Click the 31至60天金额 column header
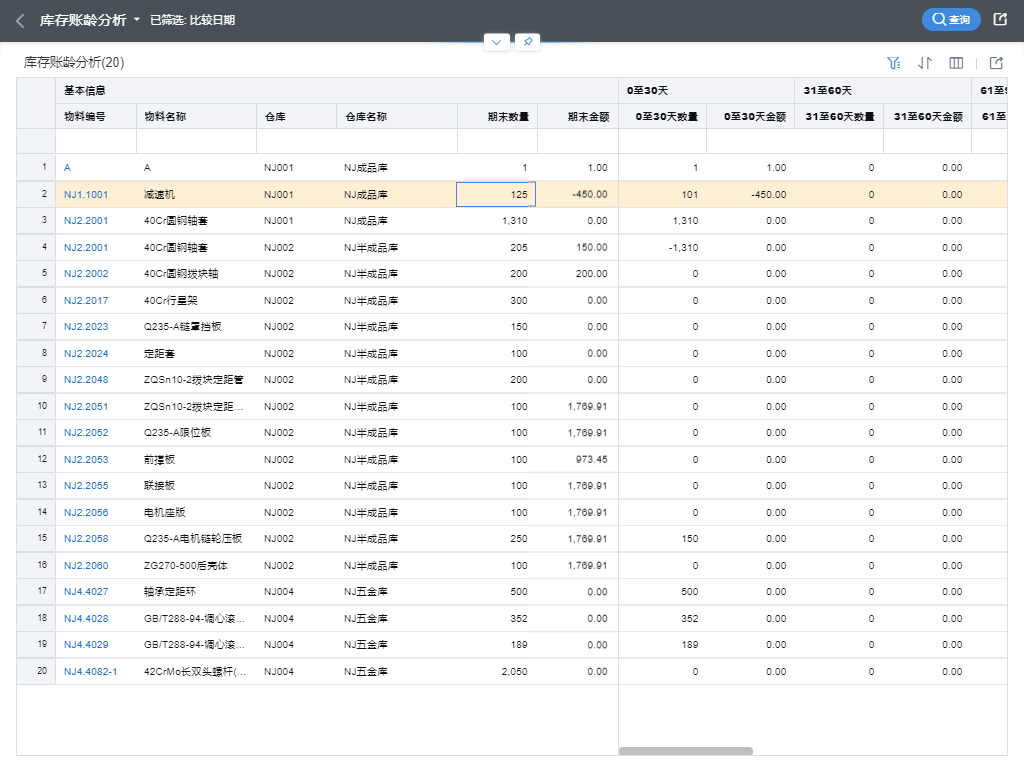The height and width of the screenshot is (768, 1024). pos(927,116)
